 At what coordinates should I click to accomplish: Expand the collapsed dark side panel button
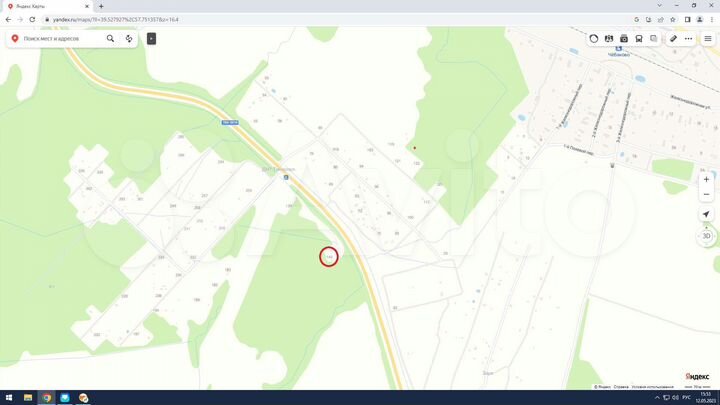[x=152, y=39]
